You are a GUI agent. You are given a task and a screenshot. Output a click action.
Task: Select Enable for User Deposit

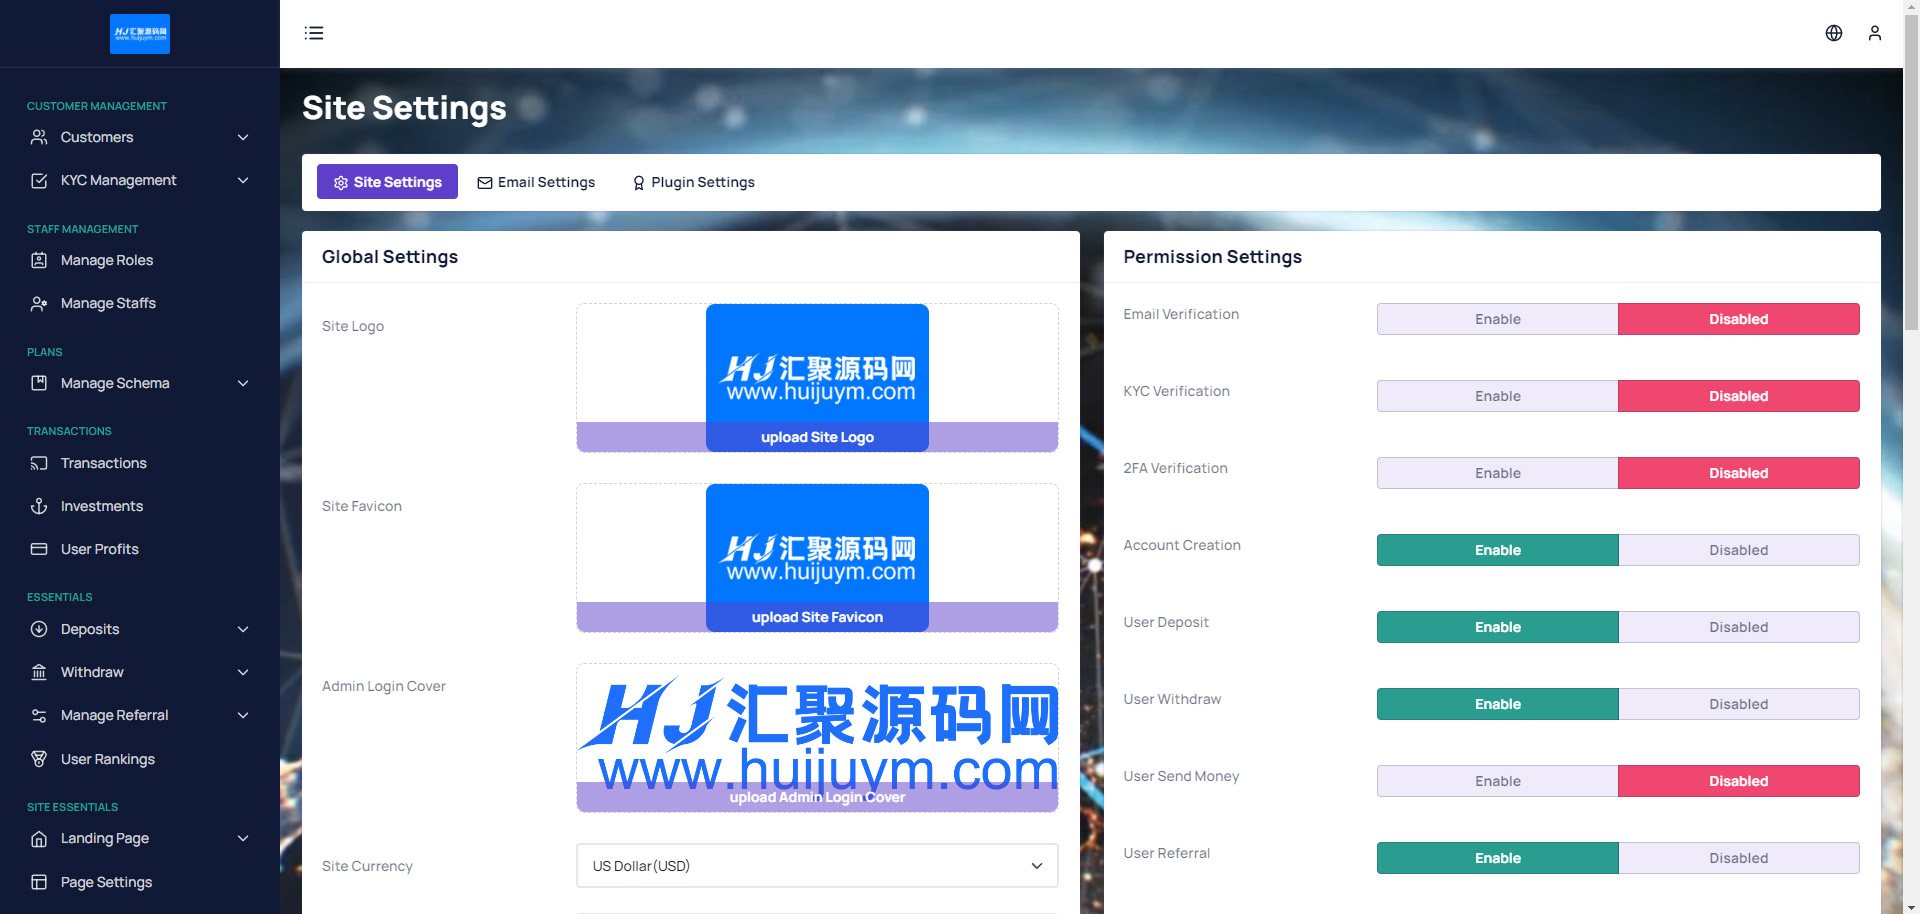[x=1497, y=627]
